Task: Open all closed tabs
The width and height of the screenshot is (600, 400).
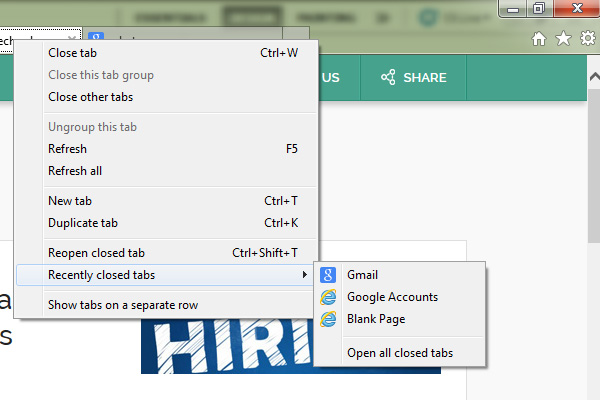Action: (400, 353)
